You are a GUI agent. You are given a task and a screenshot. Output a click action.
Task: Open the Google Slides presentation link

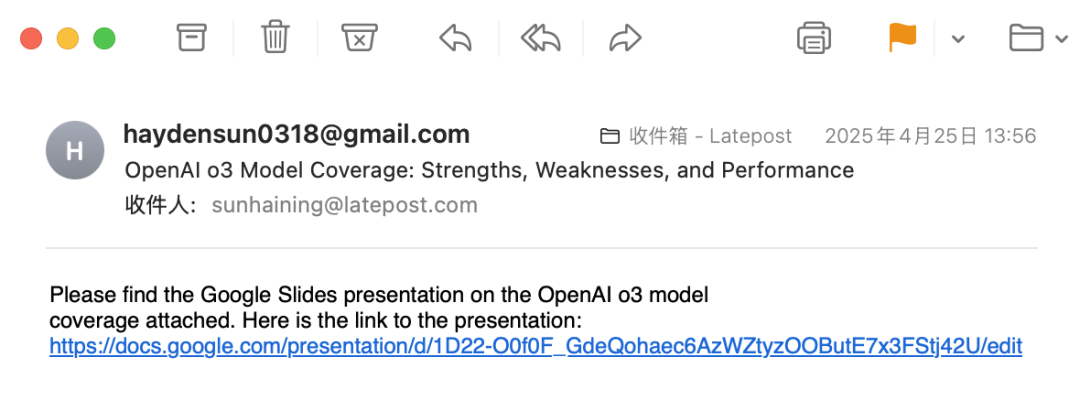click(536, 346)
